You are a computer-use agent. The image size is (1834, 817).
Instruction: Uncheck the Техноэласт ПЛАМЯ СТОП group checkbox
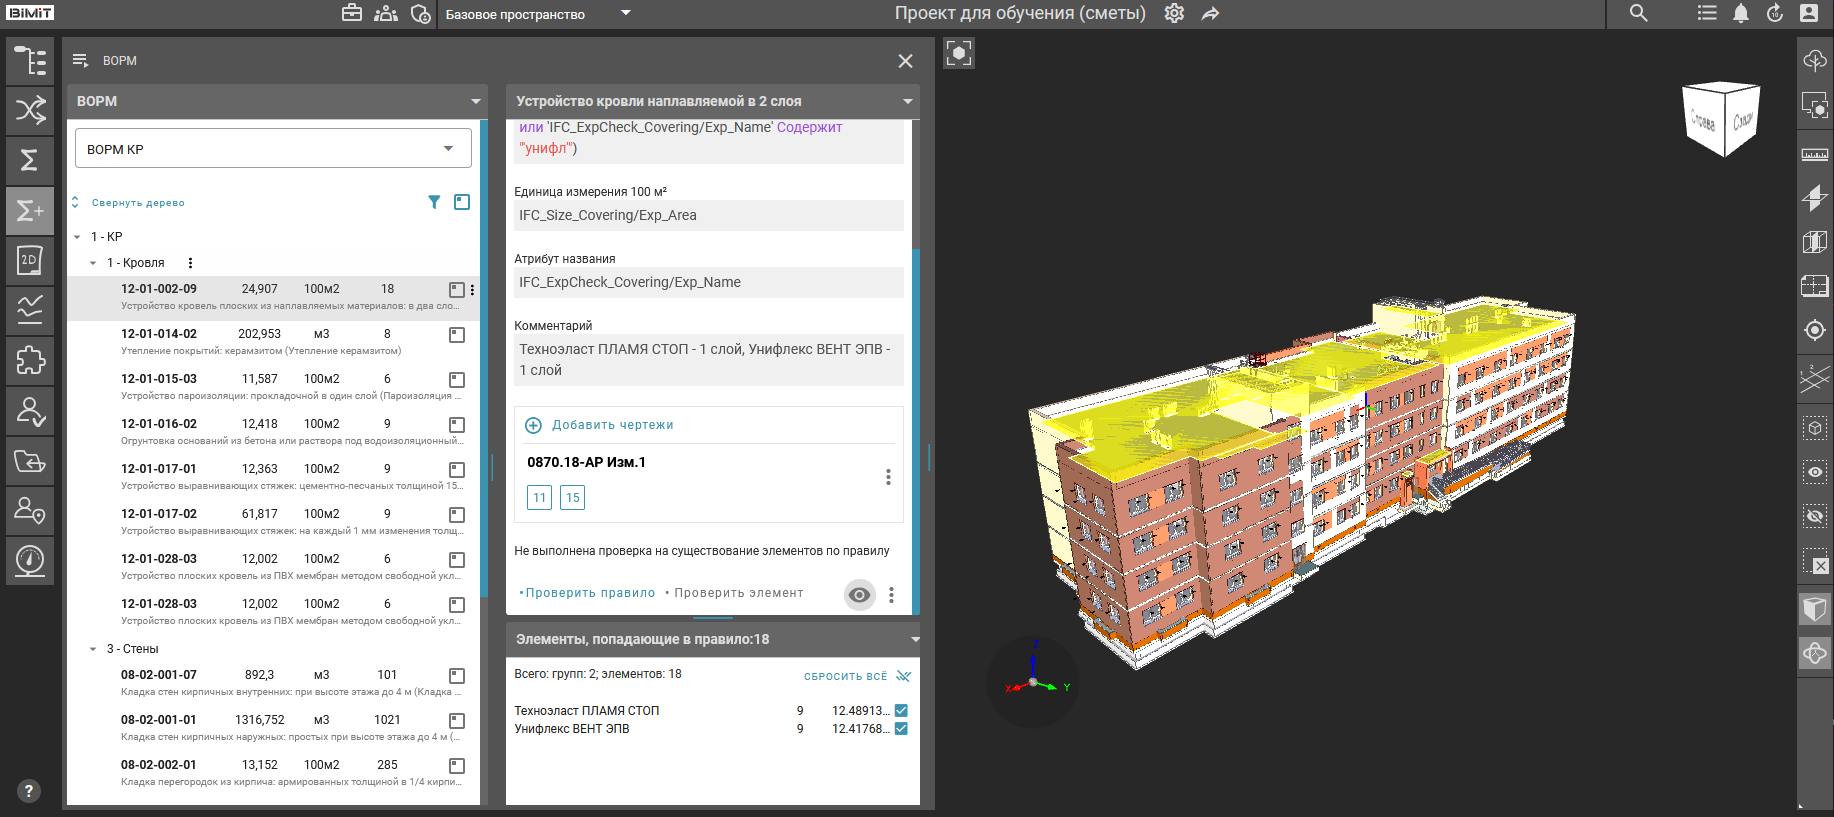tap(901, 711)
